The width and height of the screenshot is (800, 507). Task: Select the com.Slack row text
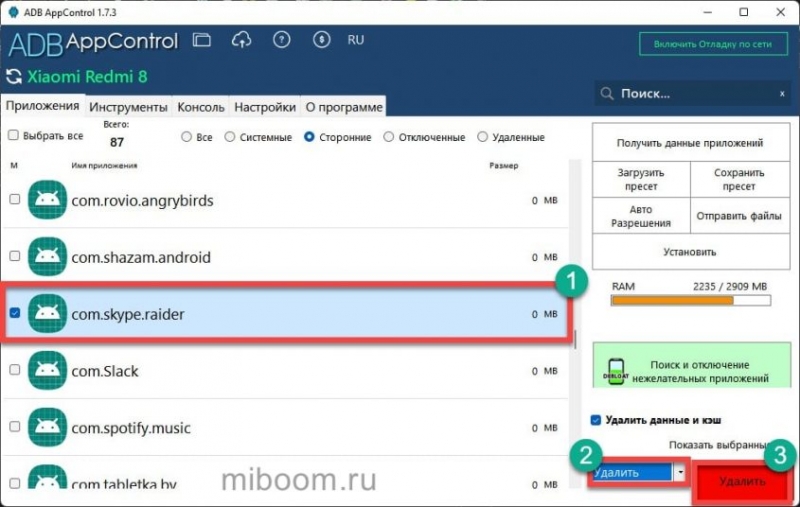click(x=105, y=371)
